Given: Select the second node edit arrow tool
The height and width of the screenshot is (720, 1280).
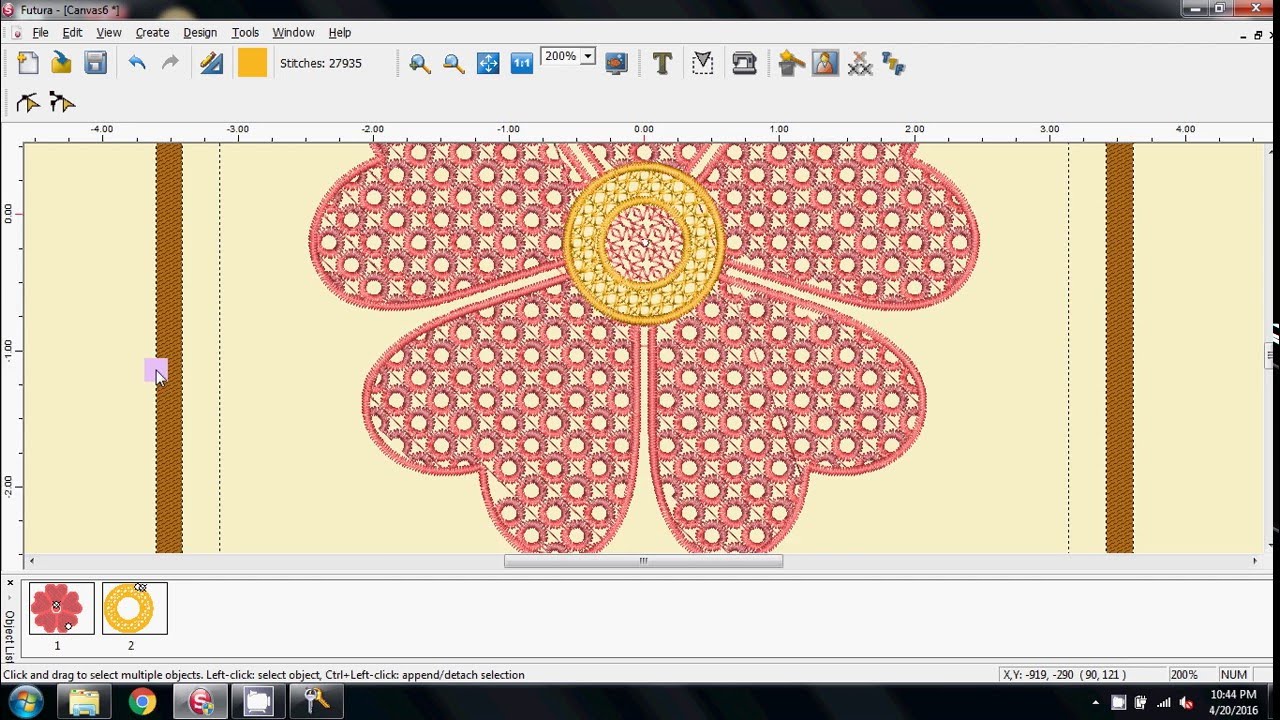Looking at the screenshot, I should pos(62,102).
